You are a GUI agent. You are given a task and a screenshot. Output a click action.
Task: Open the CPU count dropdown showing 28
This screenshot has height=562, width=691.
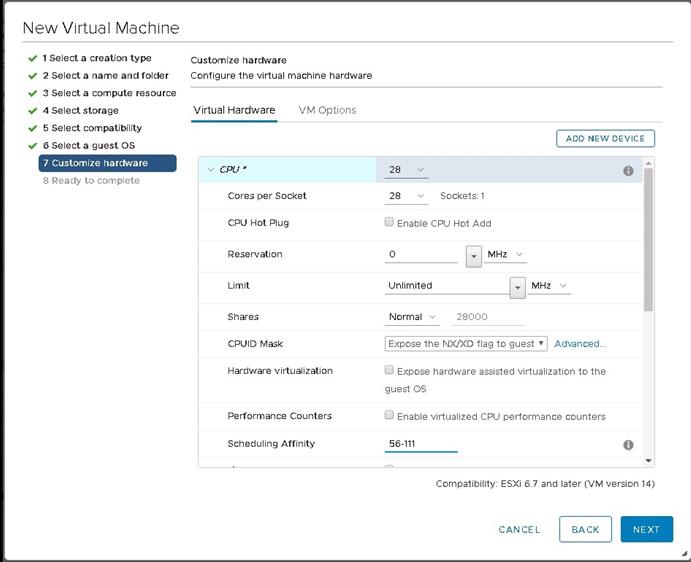coord(406,170)
